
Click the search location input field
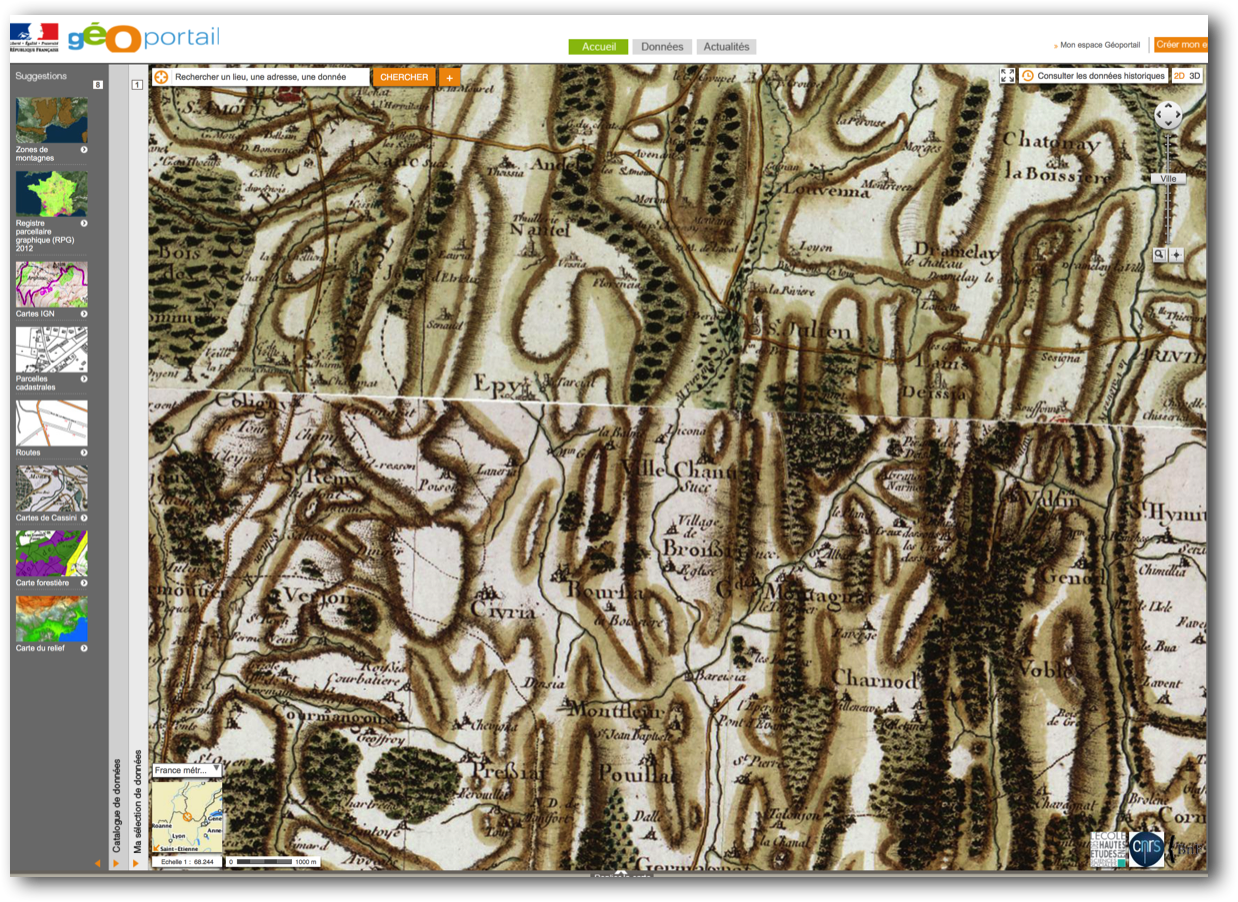270,77
